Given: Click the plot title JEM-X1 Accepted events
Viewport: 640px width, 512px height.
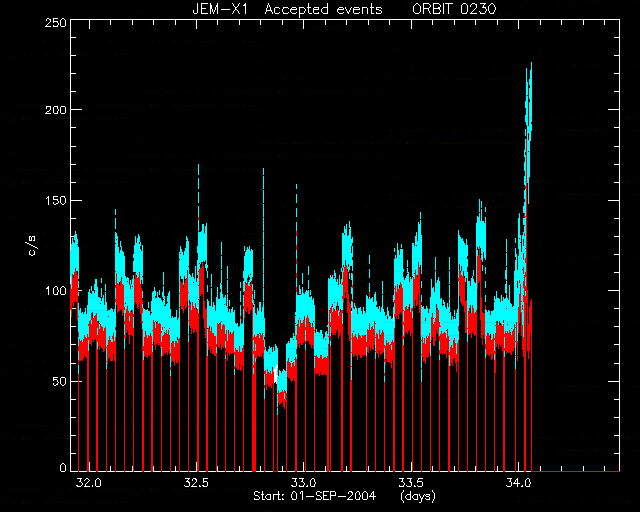Looking at the screenshot, I should coord(287,9).
